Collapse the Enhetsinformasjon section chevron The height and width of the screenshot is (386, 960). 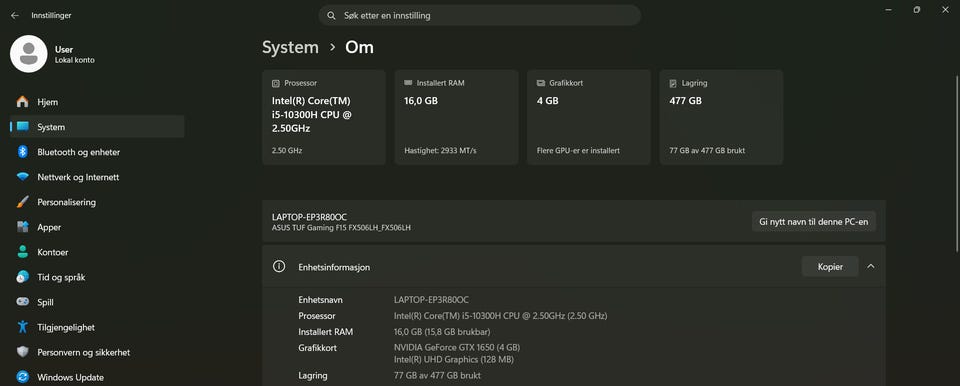click(x=871, y=267)
